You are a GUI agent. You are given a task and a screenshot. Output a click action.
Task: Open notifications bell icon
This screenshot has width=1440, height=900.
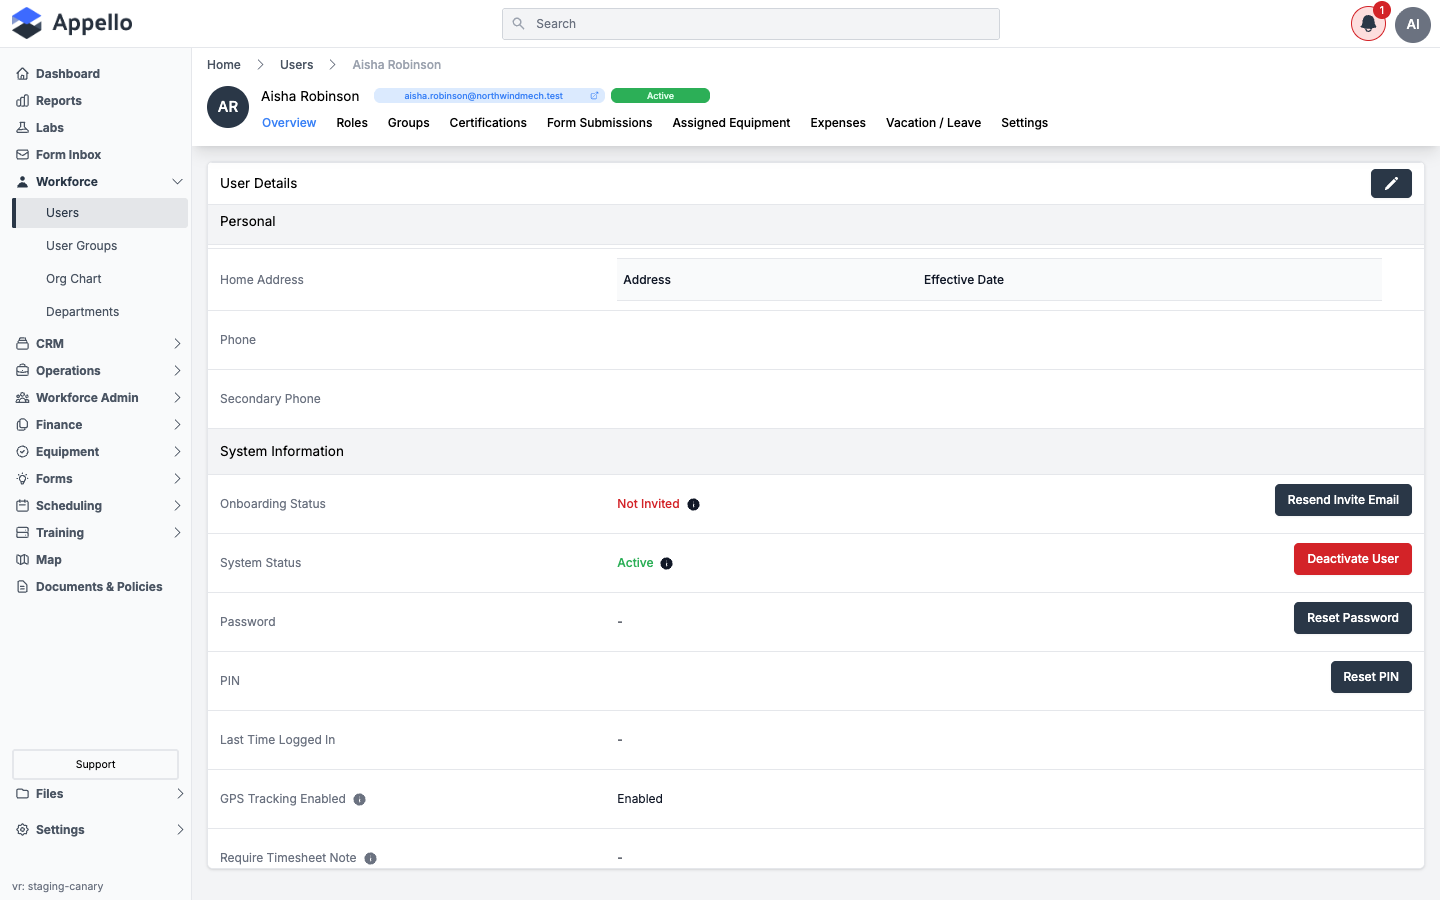1368,24
